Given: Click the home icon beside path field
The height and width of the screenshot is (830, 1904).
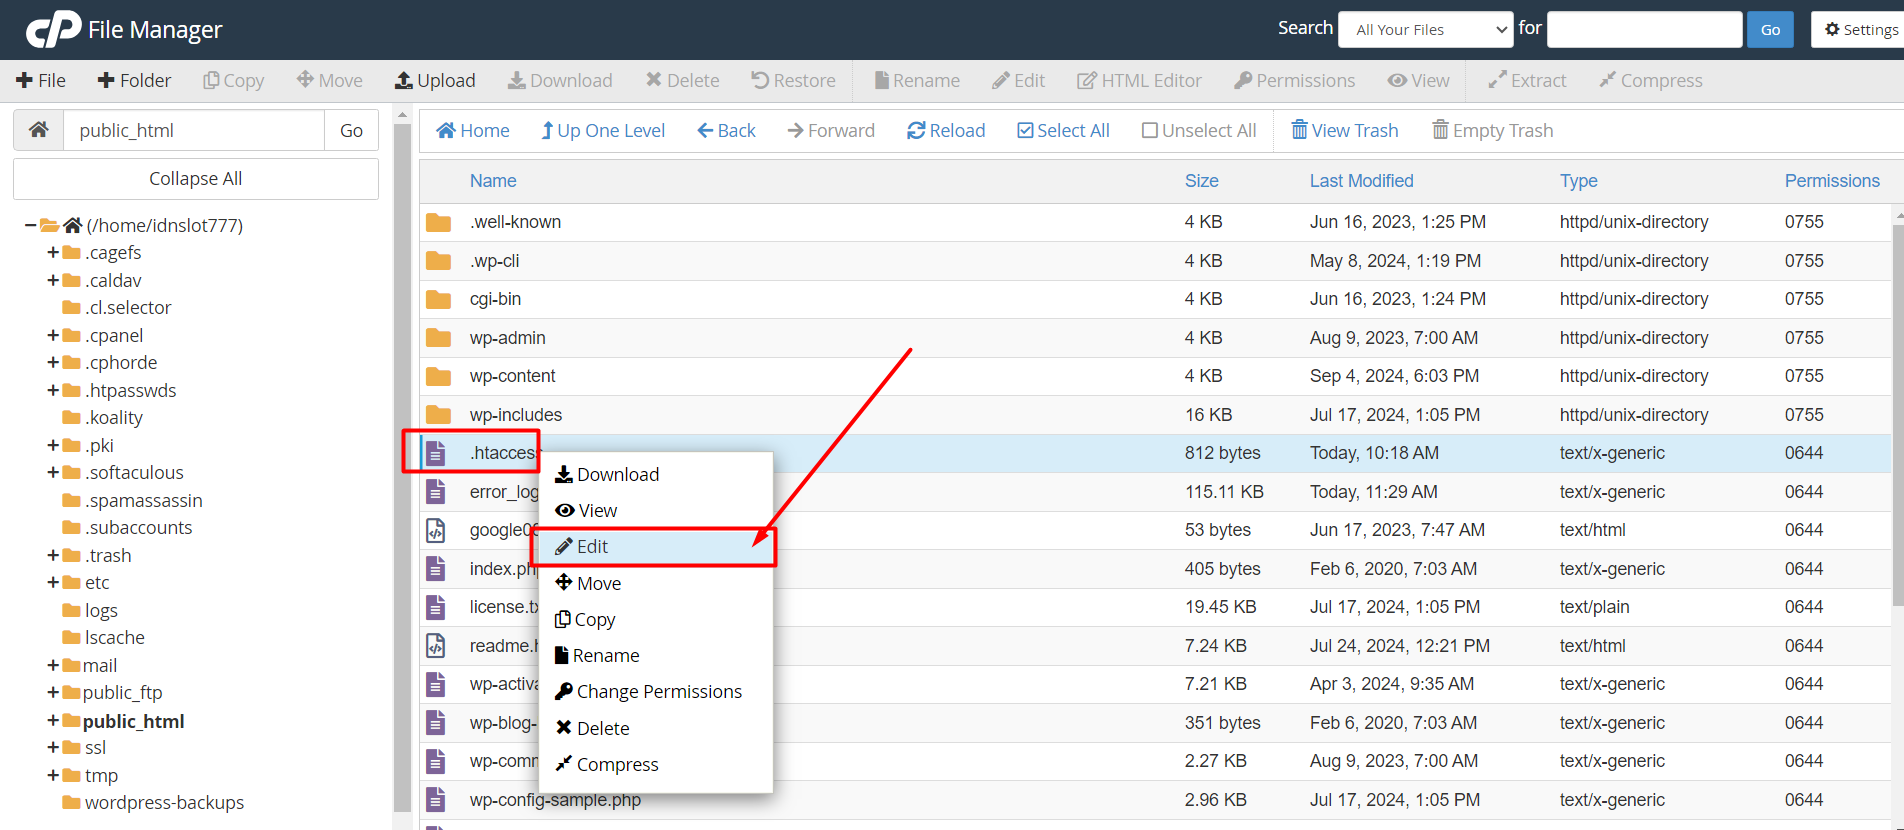Looking at the screenshot, I should [x=39, y=130].
